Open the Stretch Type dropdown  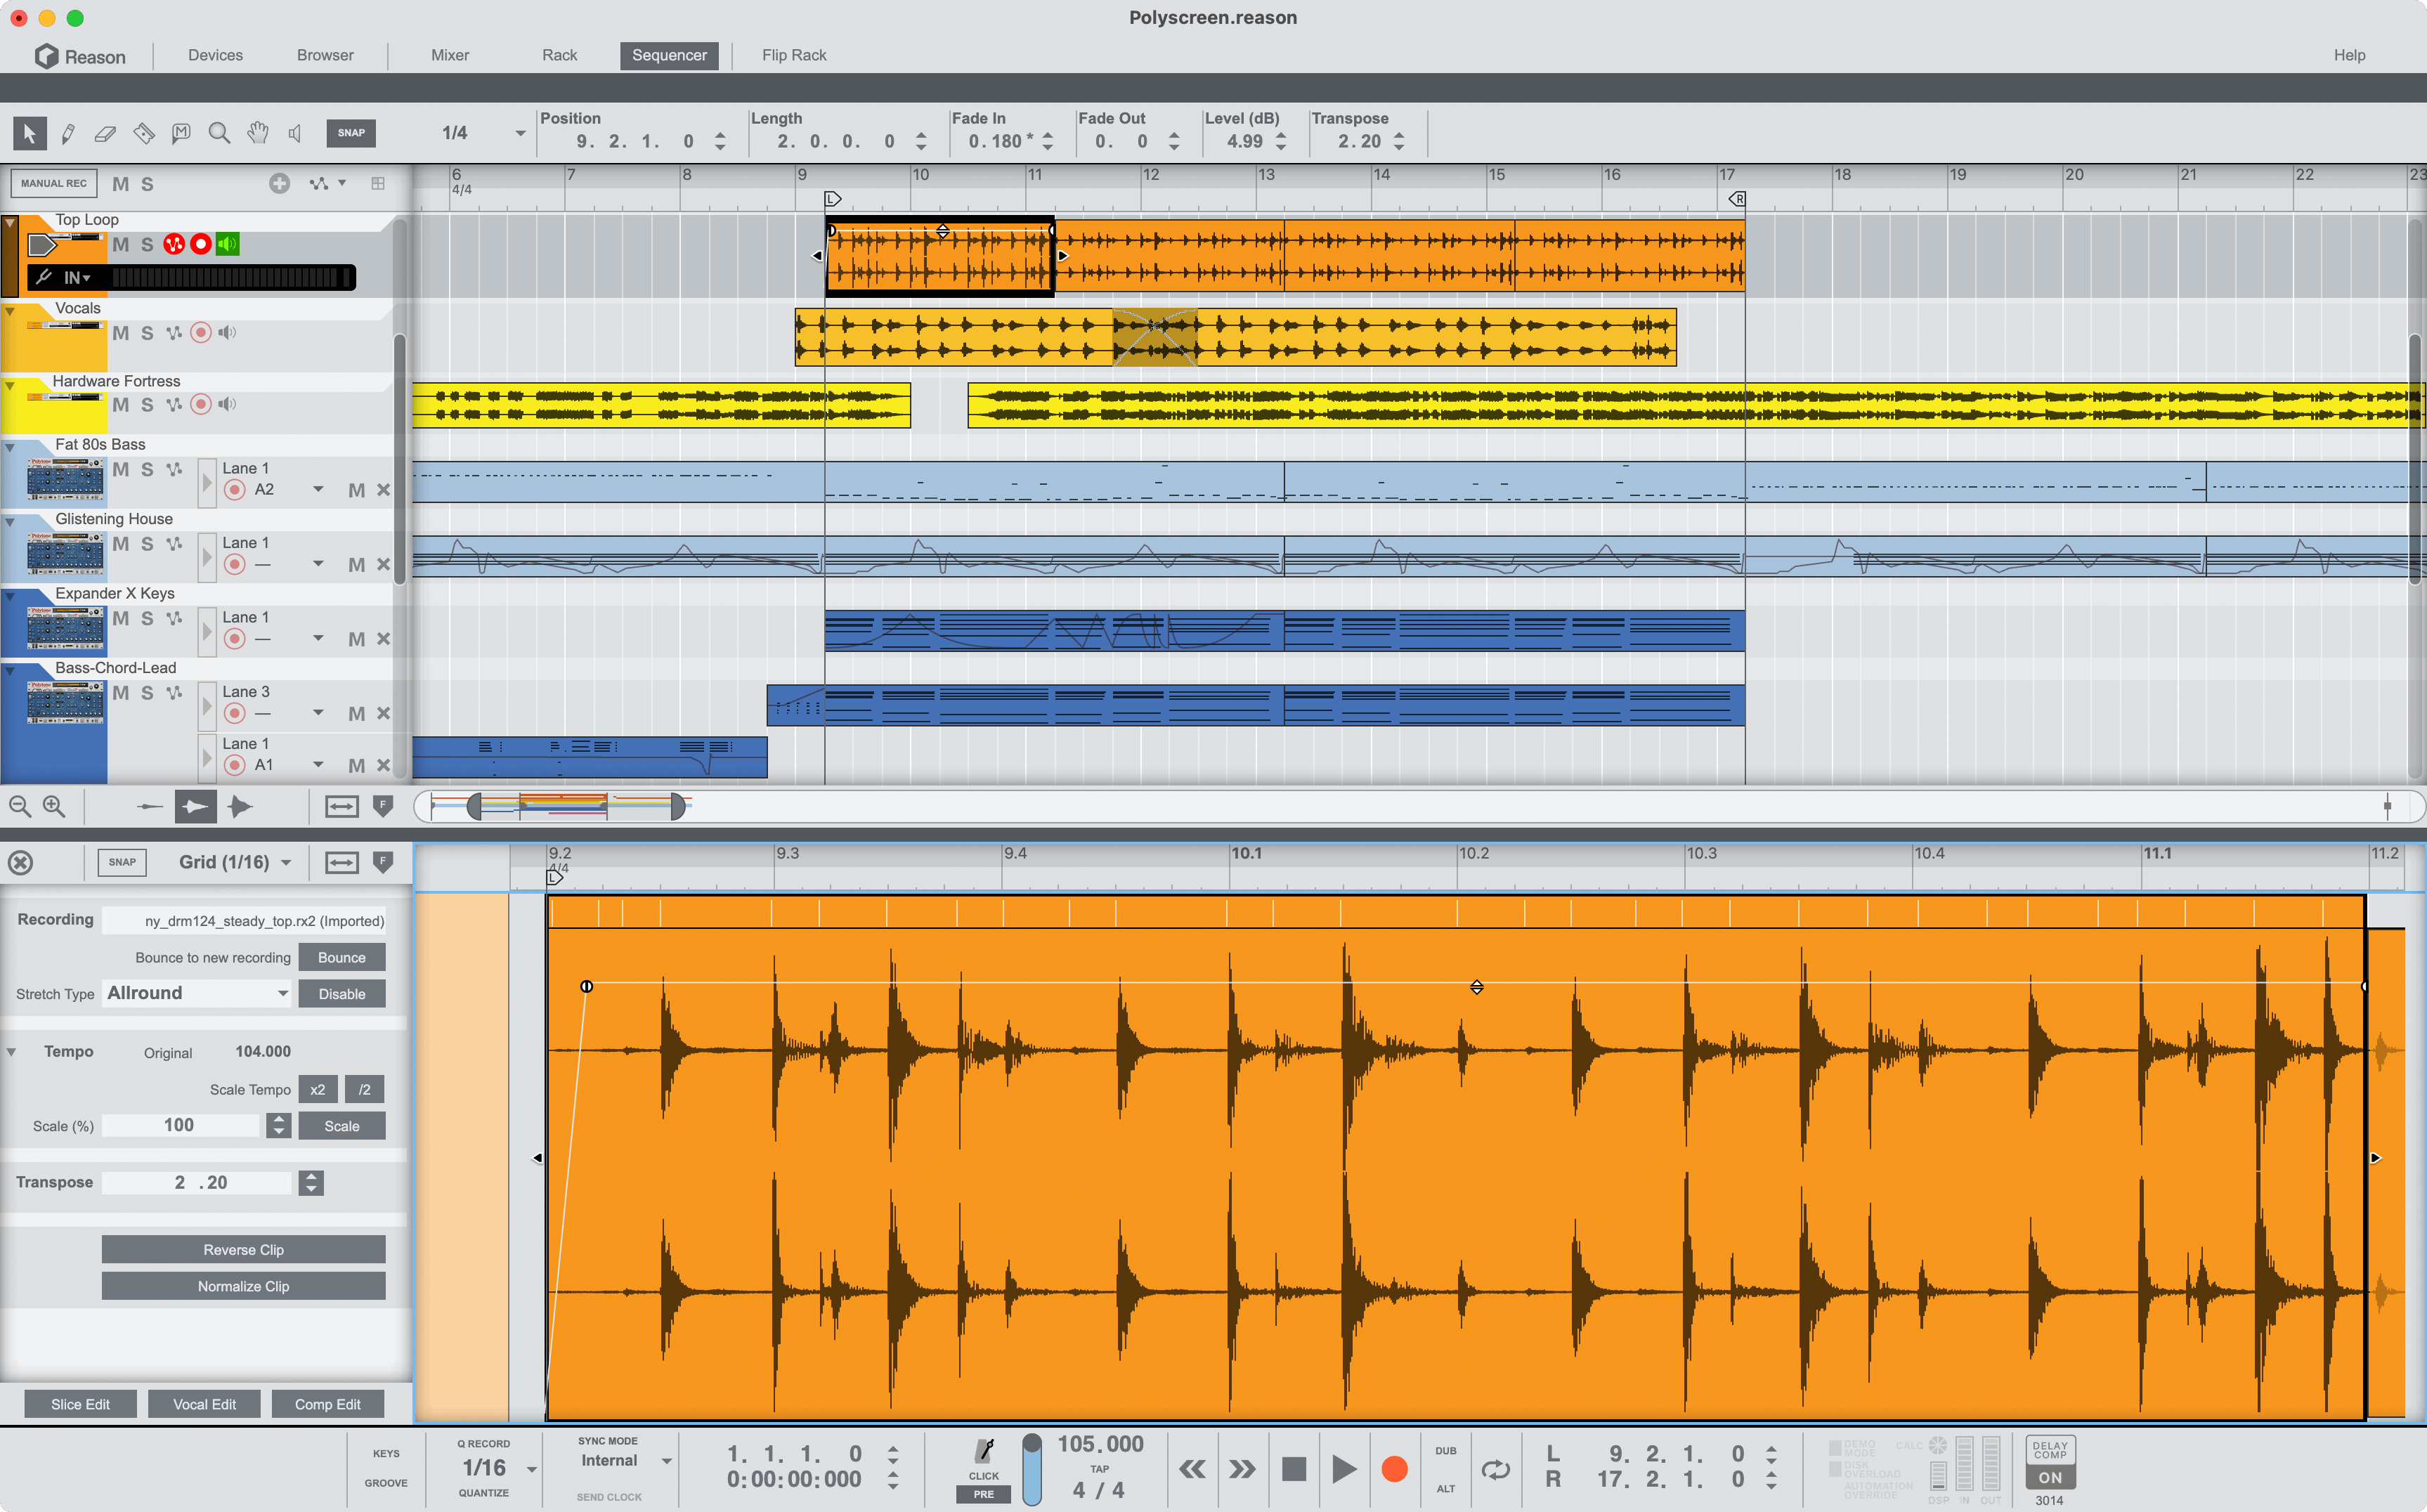click(197, 993)
